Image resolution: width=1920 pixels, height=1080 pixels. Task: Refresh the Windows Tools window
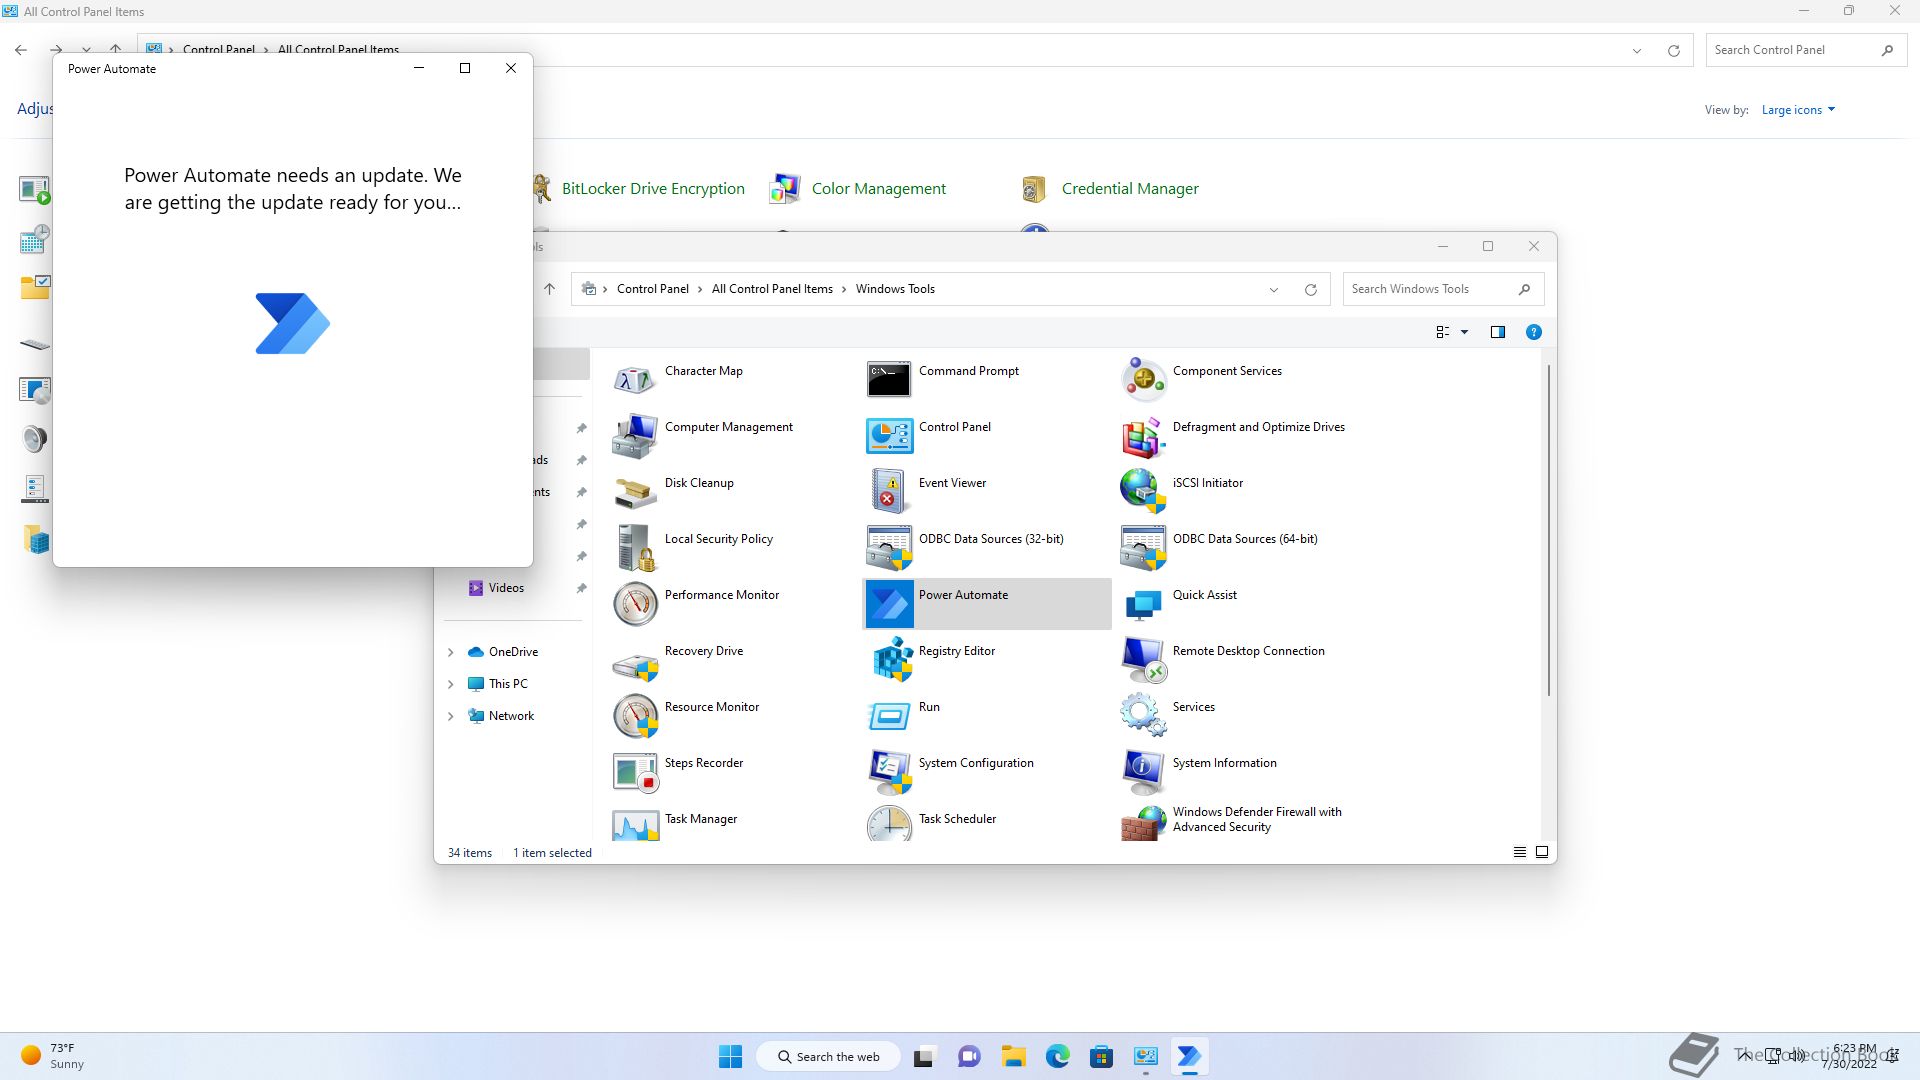(x=1310, y=290)
